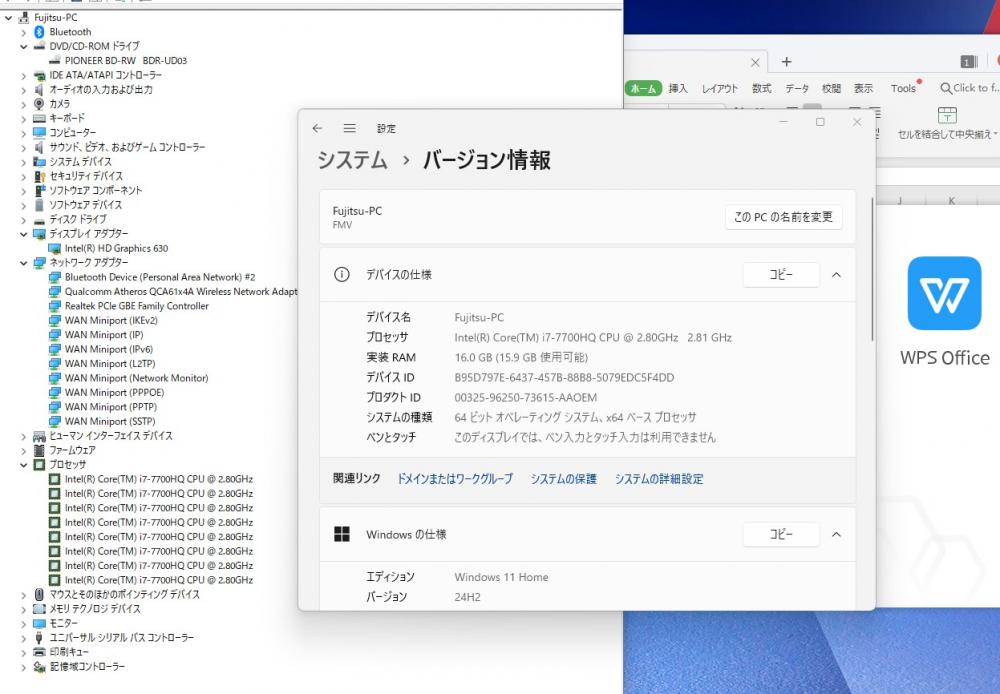
Task: Close the current WPS document tab
Action: (755, 63)
